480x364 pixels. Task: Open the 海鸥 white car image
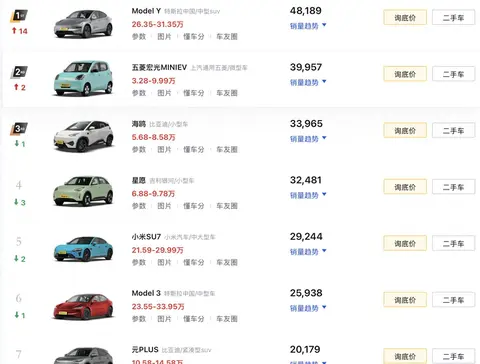pos(83,136)
